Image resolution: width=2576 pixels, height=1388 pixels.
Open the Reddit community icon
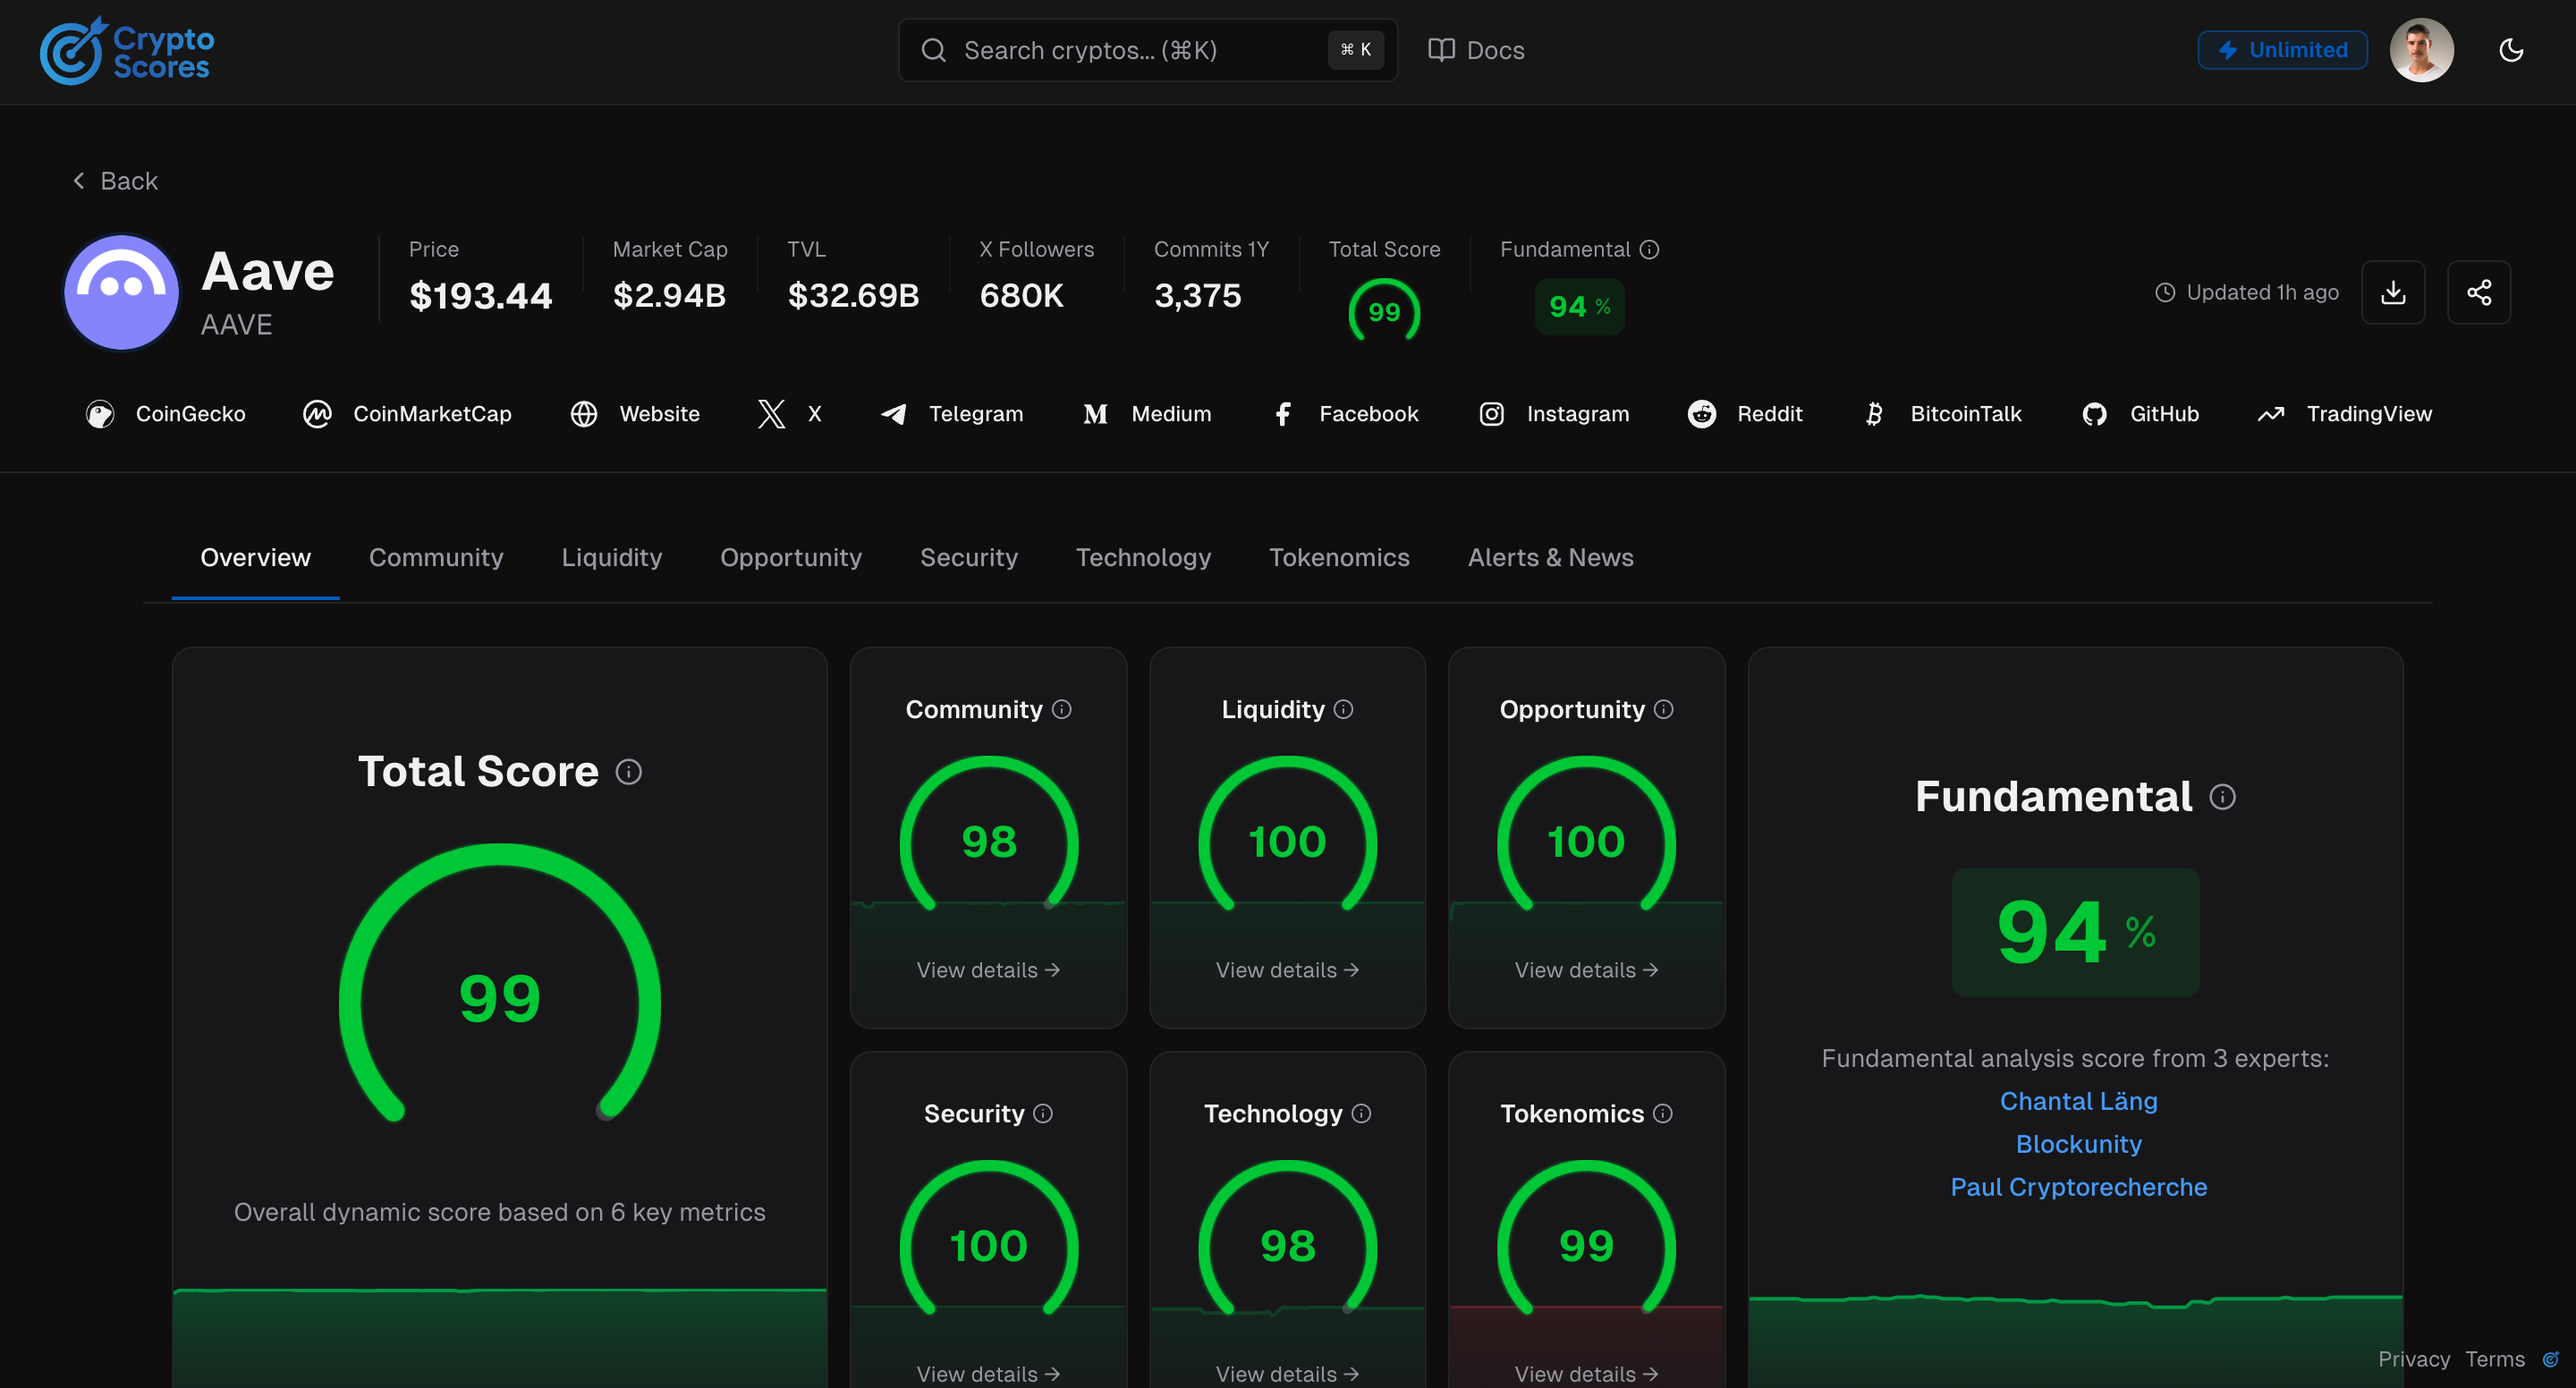coord(1701,414)
